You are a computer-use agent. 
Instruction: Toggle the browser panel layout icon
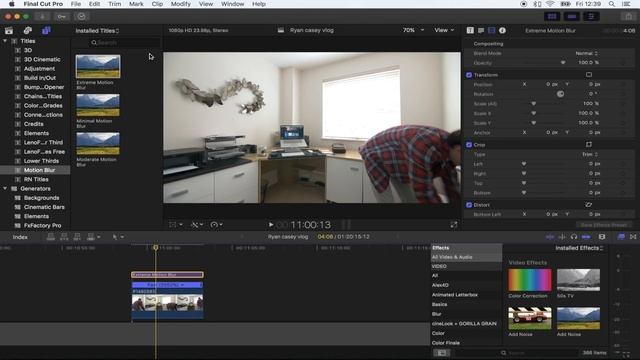(x=552, y=16)
